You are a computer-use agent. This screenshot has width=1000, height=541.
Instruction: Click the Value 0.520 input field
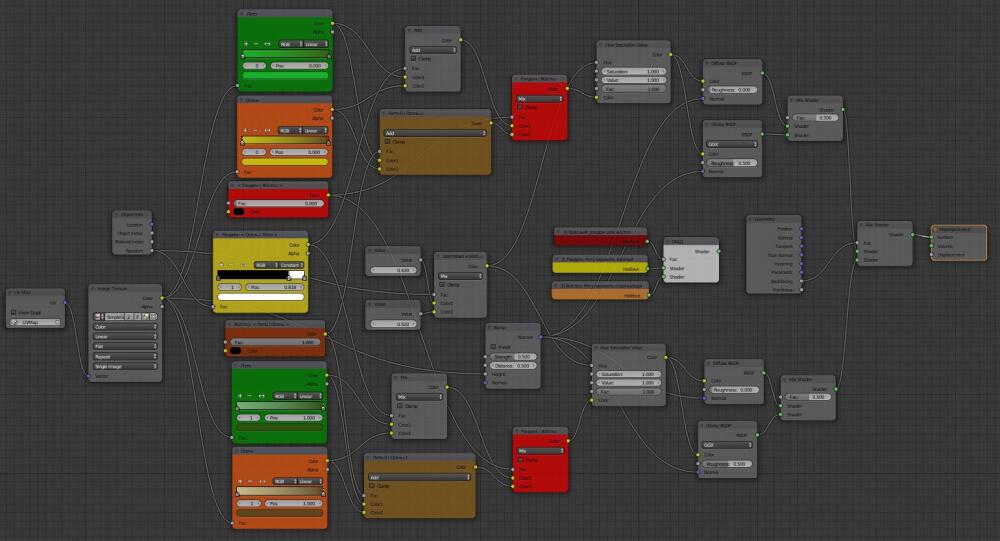394,324
